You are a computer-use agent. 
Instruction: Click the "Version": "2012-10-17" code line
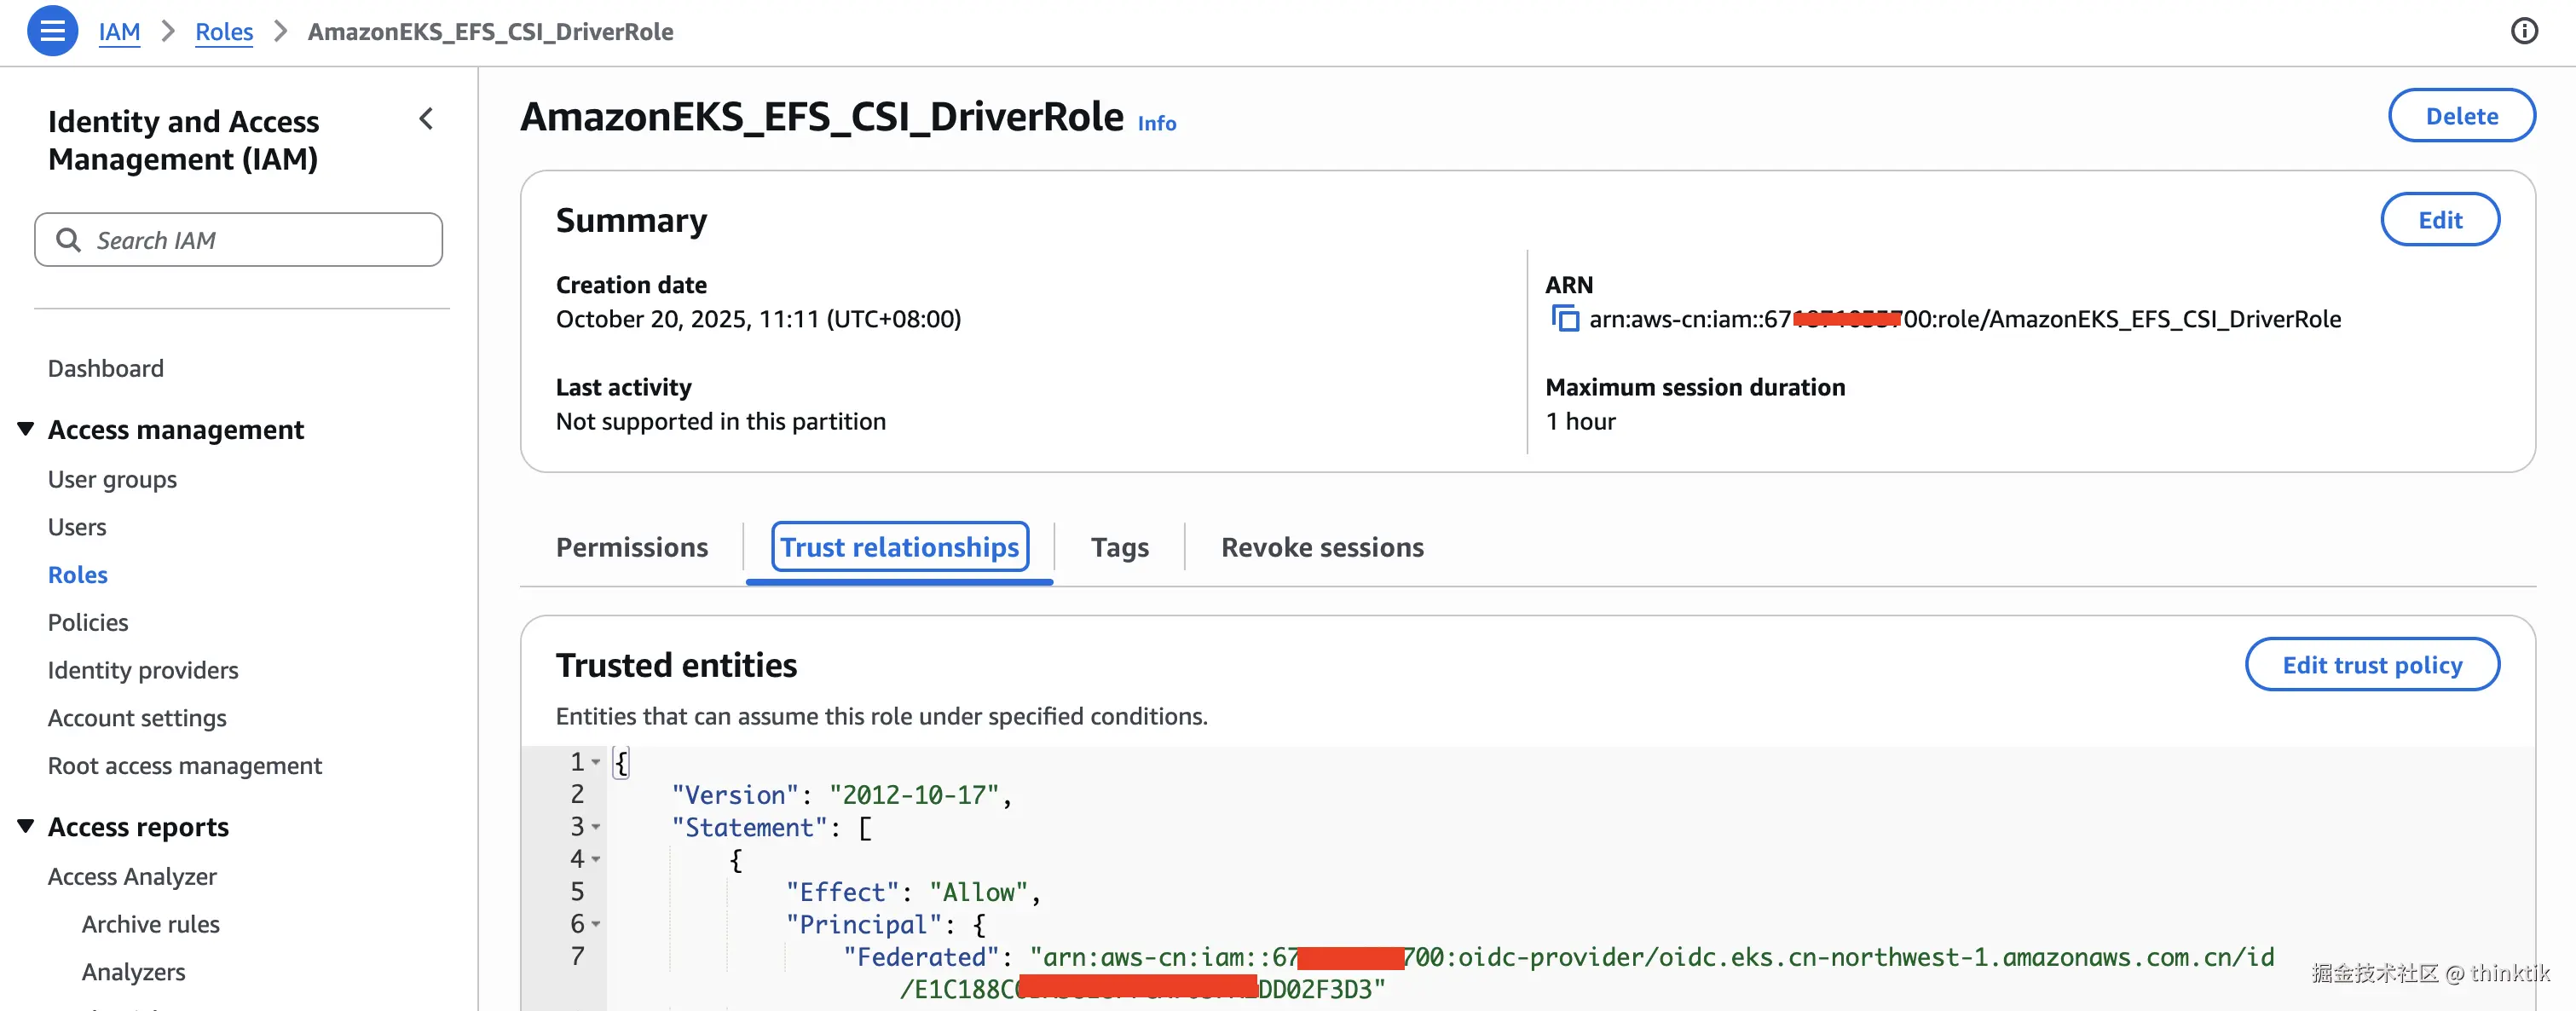click(x=842, y=795)
